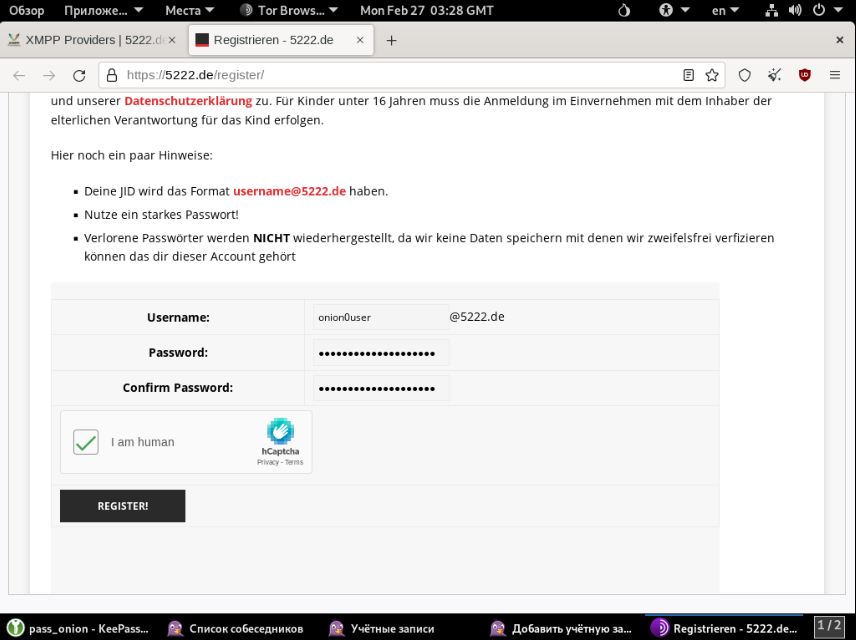
Task: Open a new tab with plus button
Action: click(391, 41)
